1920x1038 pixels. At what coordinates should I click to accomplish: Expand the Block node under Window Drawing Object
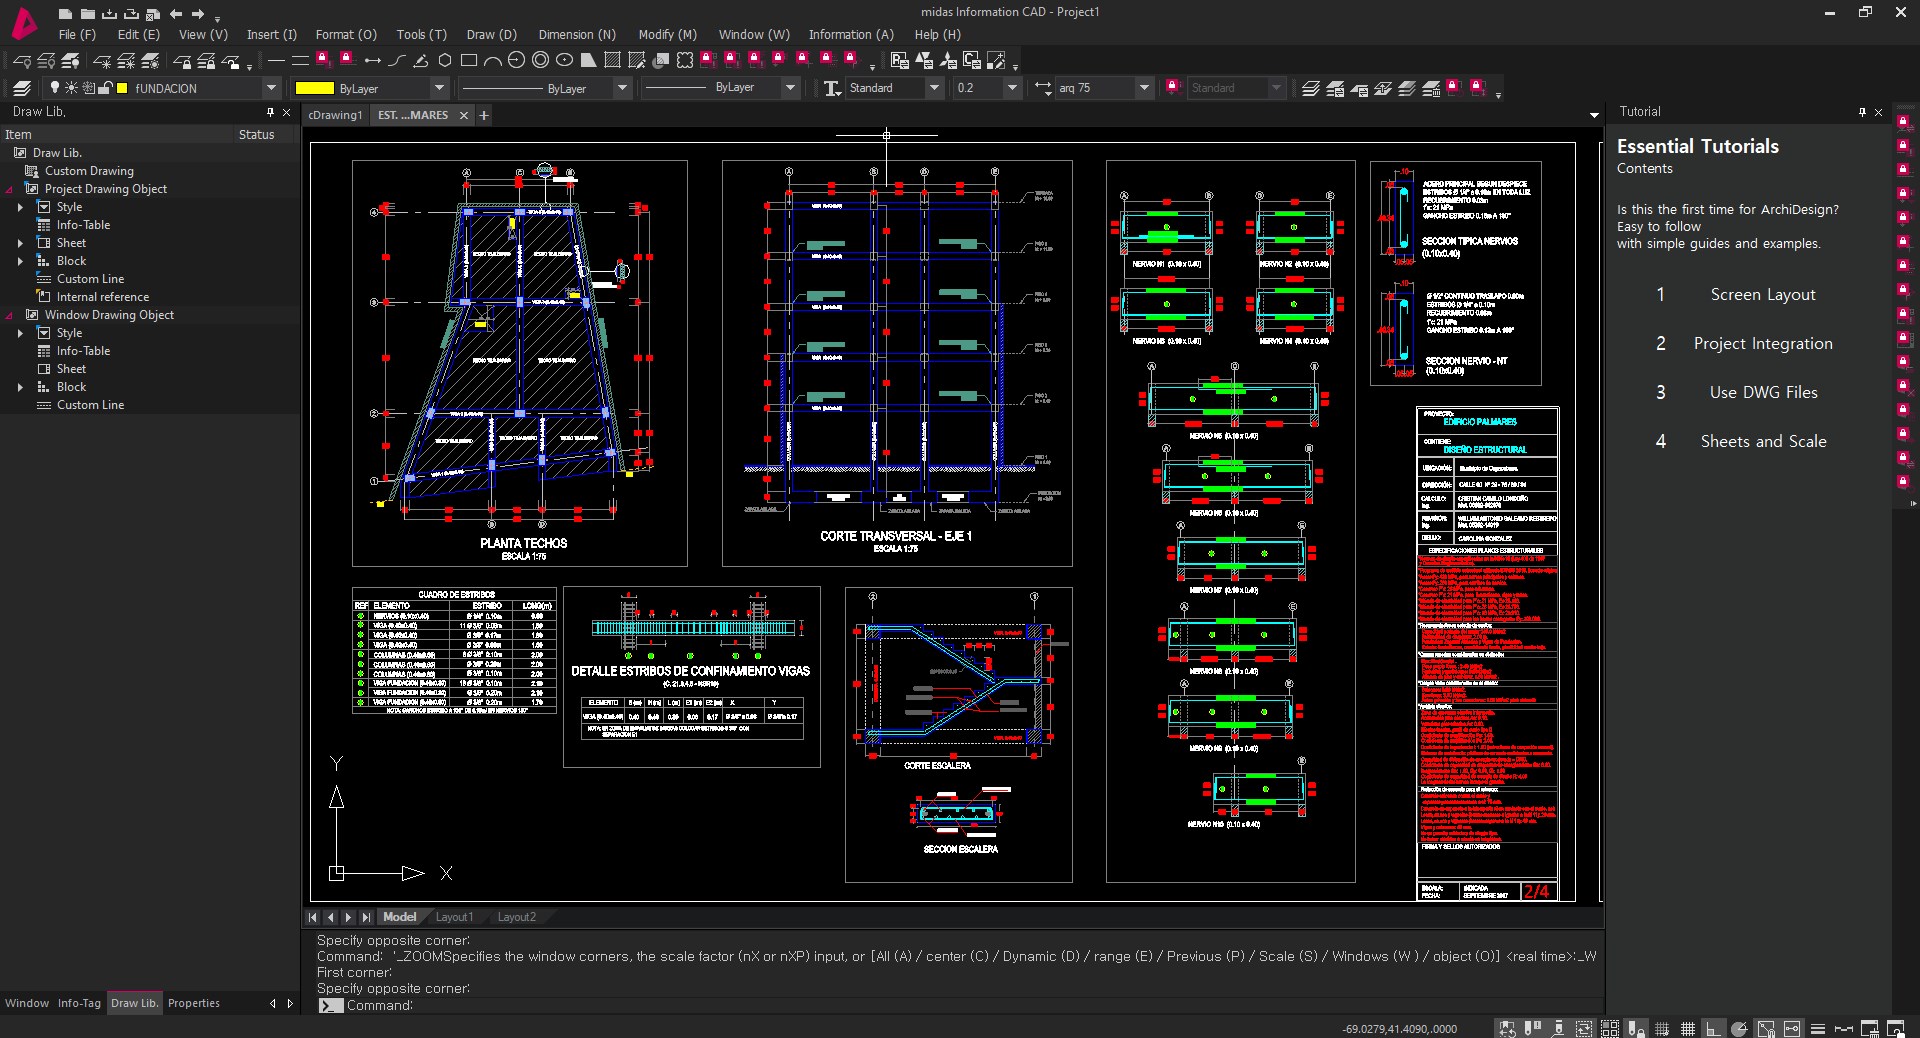tap(20, 387)
